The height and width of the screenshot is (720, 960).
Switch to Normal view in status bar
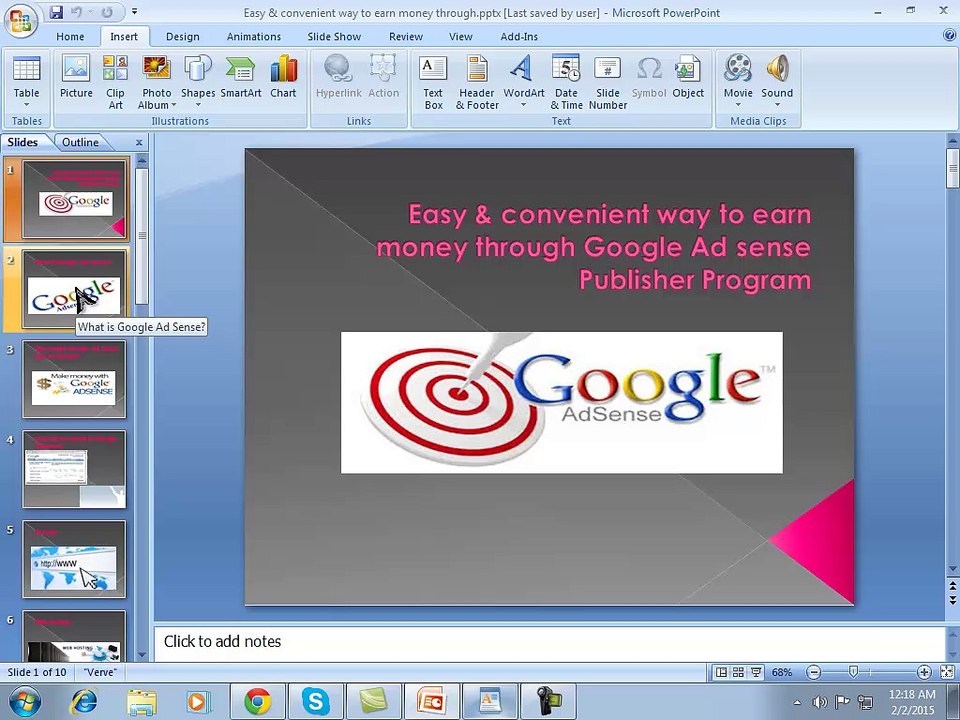[x=721, y=672]
